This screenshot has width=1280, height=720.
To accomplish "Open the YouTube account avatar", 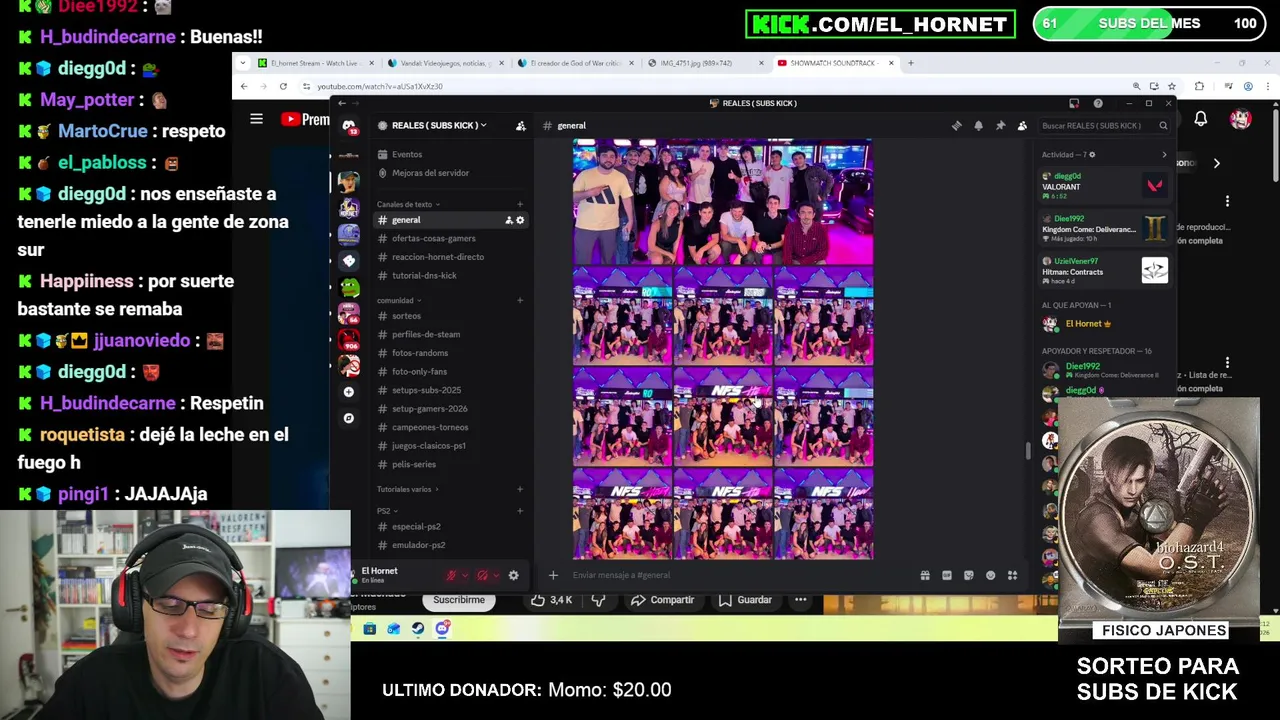I will point(1241,119).
